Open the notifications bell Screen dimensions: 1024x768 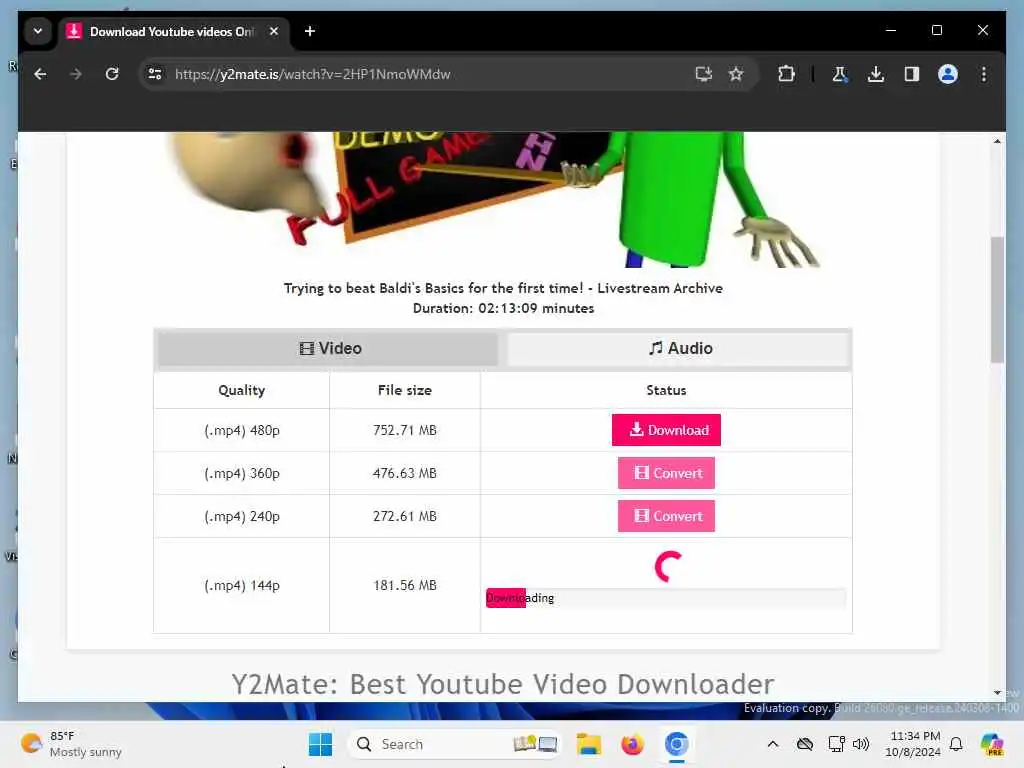pos(956,744)
